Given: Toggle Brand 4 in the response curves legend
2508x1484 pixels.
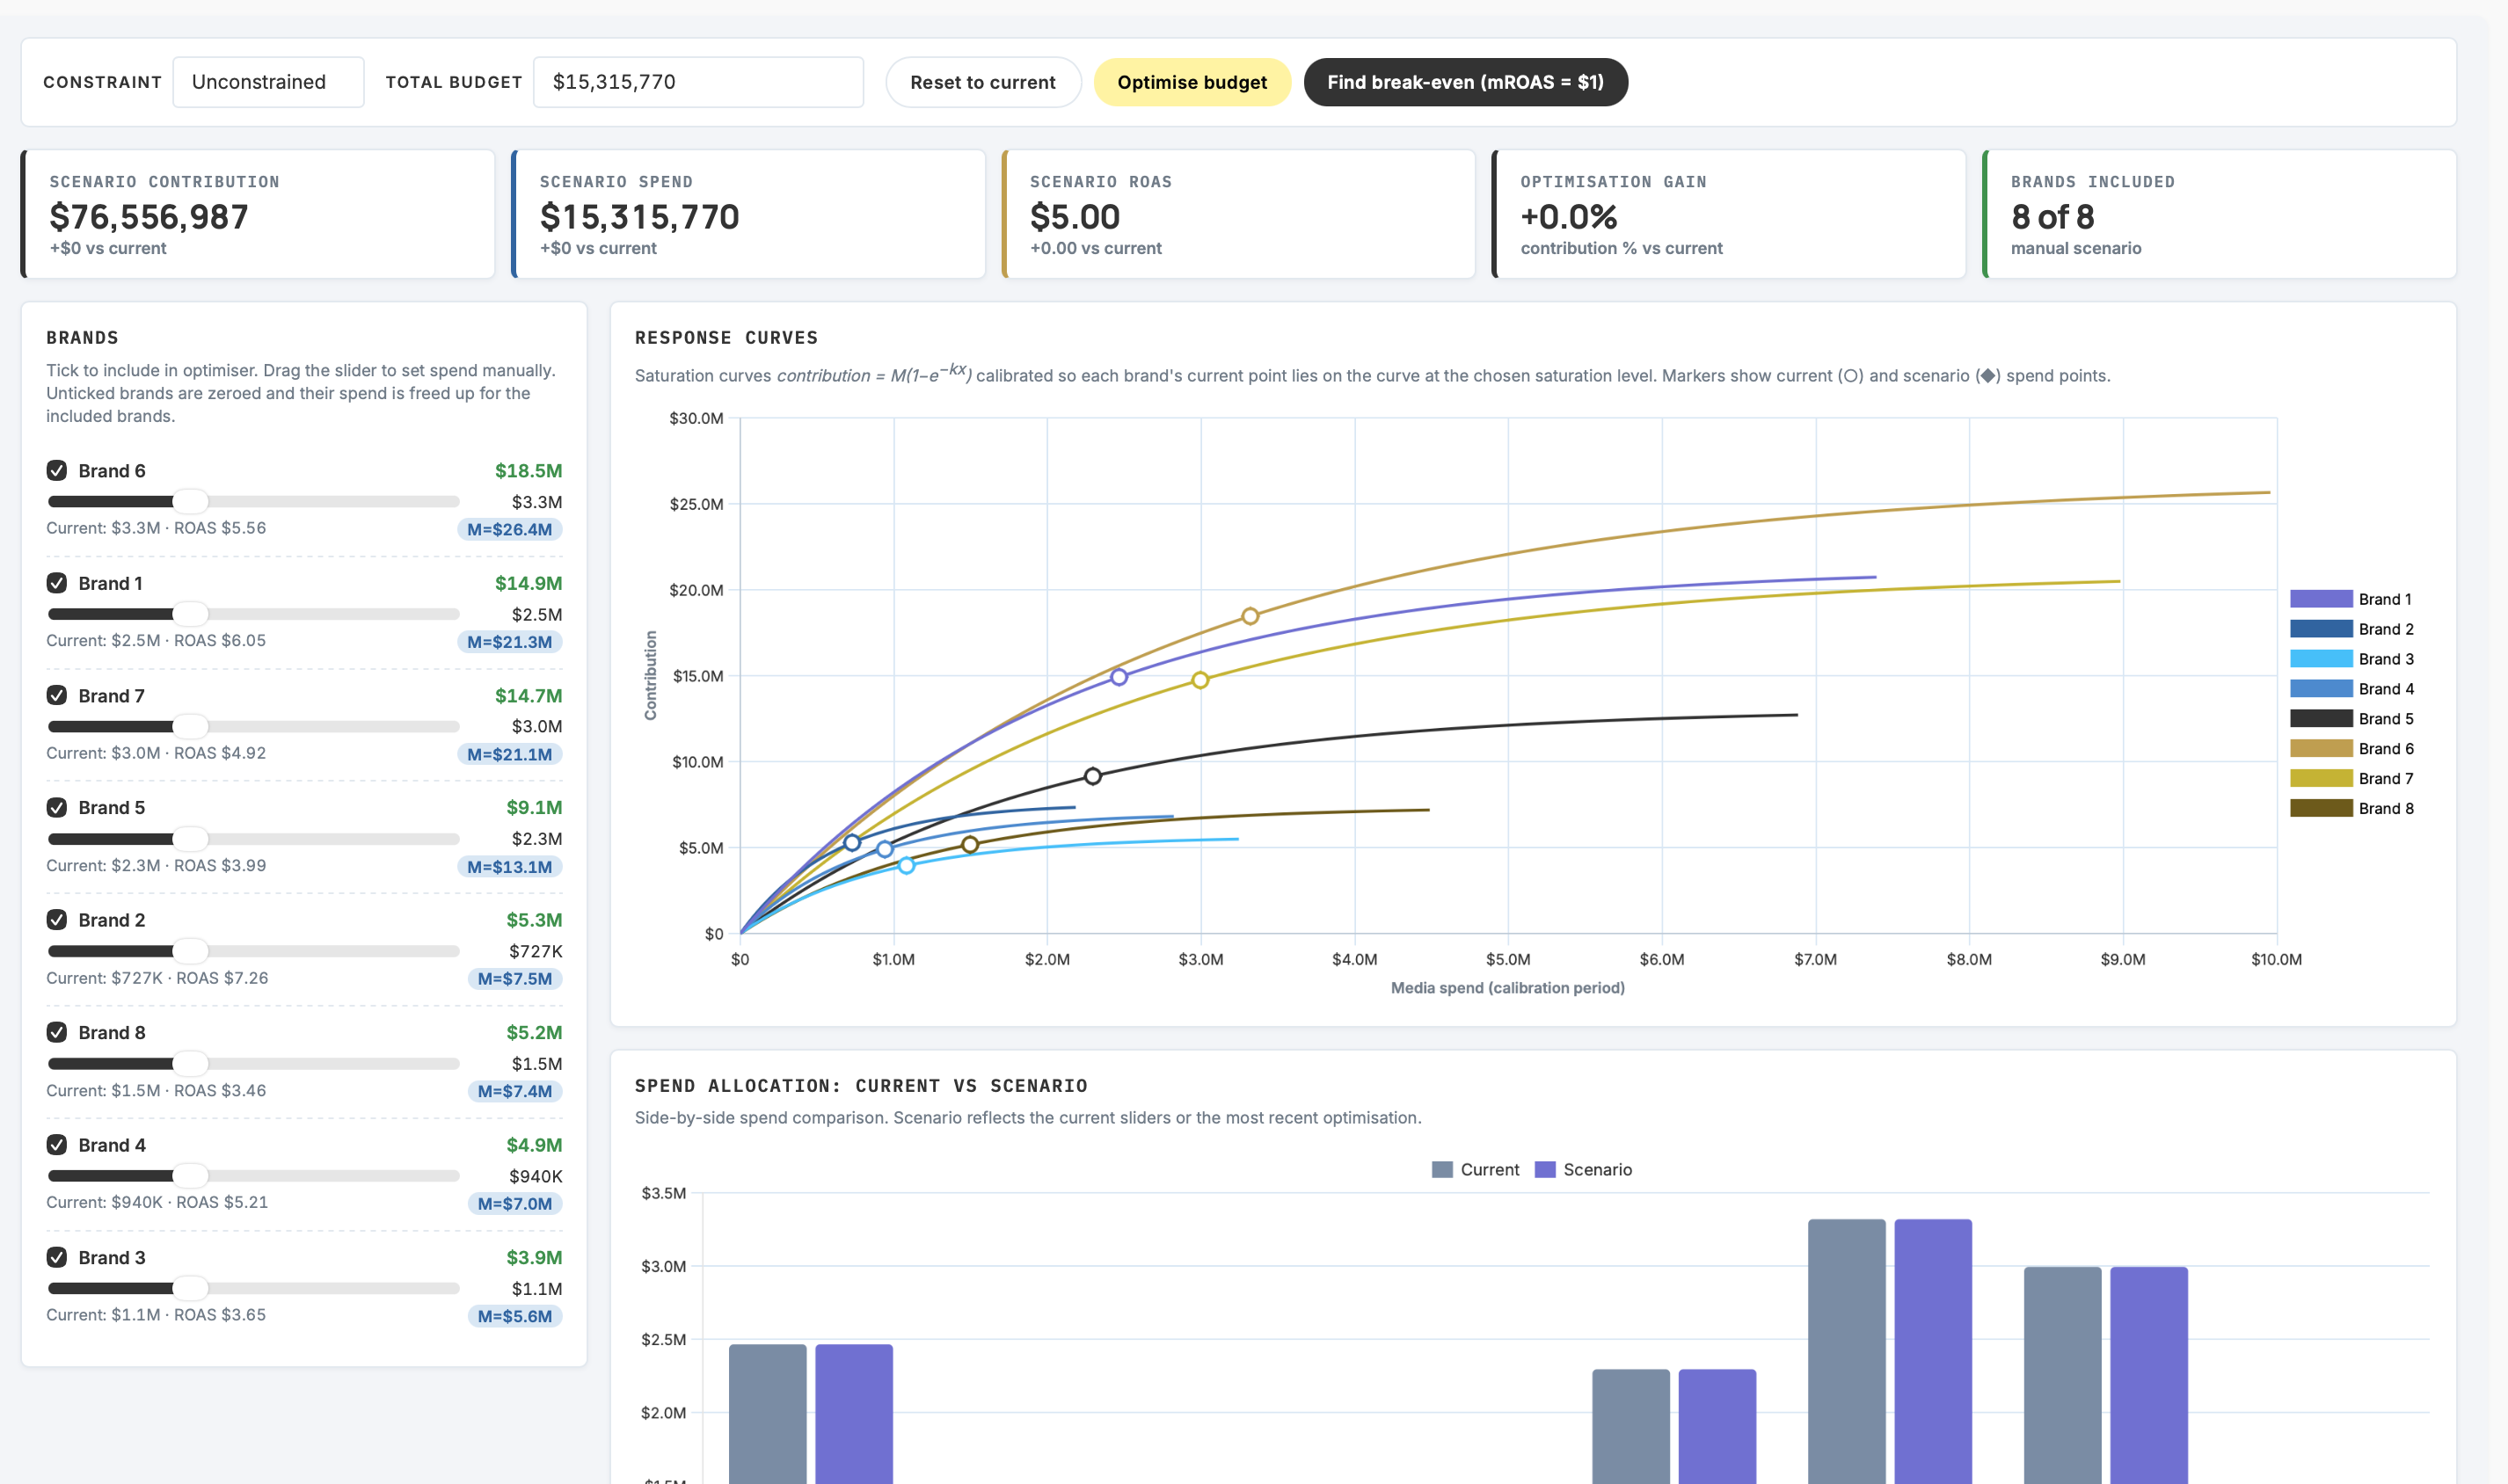Looking at the screenshot, I should tap(2351, 689).
